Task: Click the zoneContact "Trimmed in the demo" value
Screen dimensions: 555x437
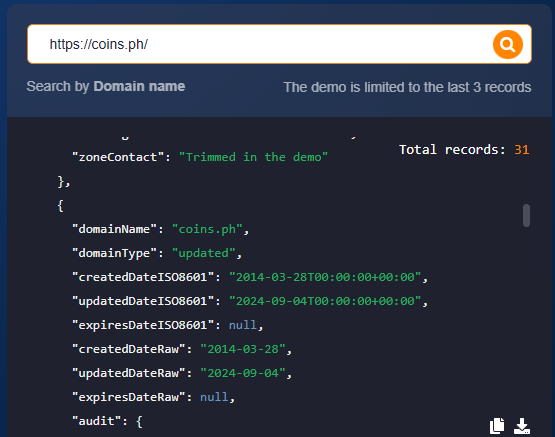Action: point(253,157)
